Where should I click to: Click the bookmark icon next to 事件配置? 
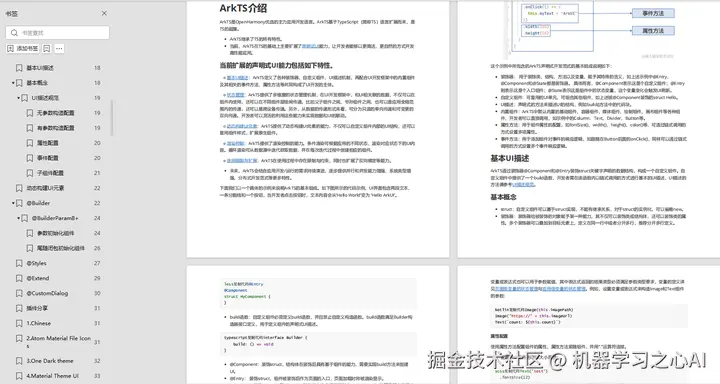coord(30,158)
